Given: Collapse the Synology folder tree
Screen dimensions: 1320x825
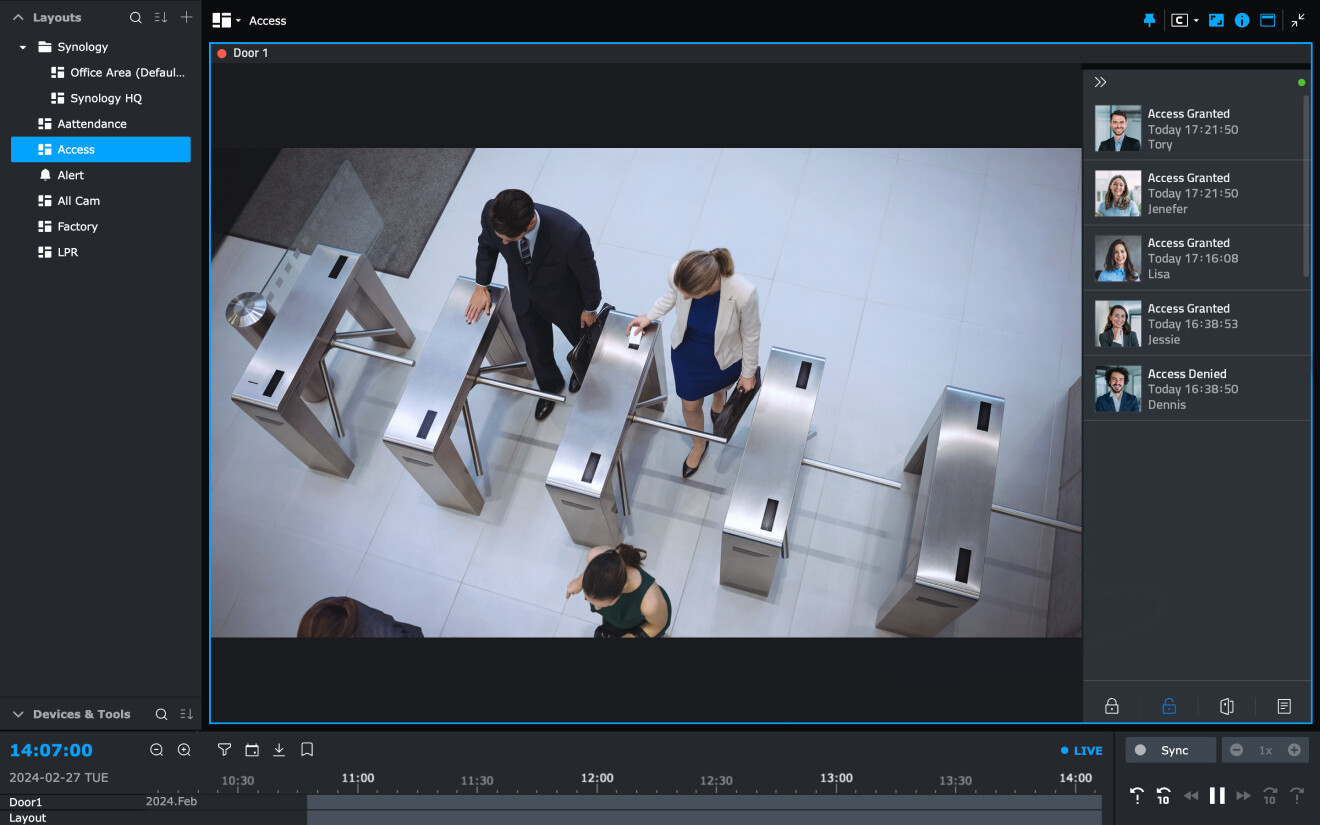Looking at the screenshot, I should click(x=23, y=47).
